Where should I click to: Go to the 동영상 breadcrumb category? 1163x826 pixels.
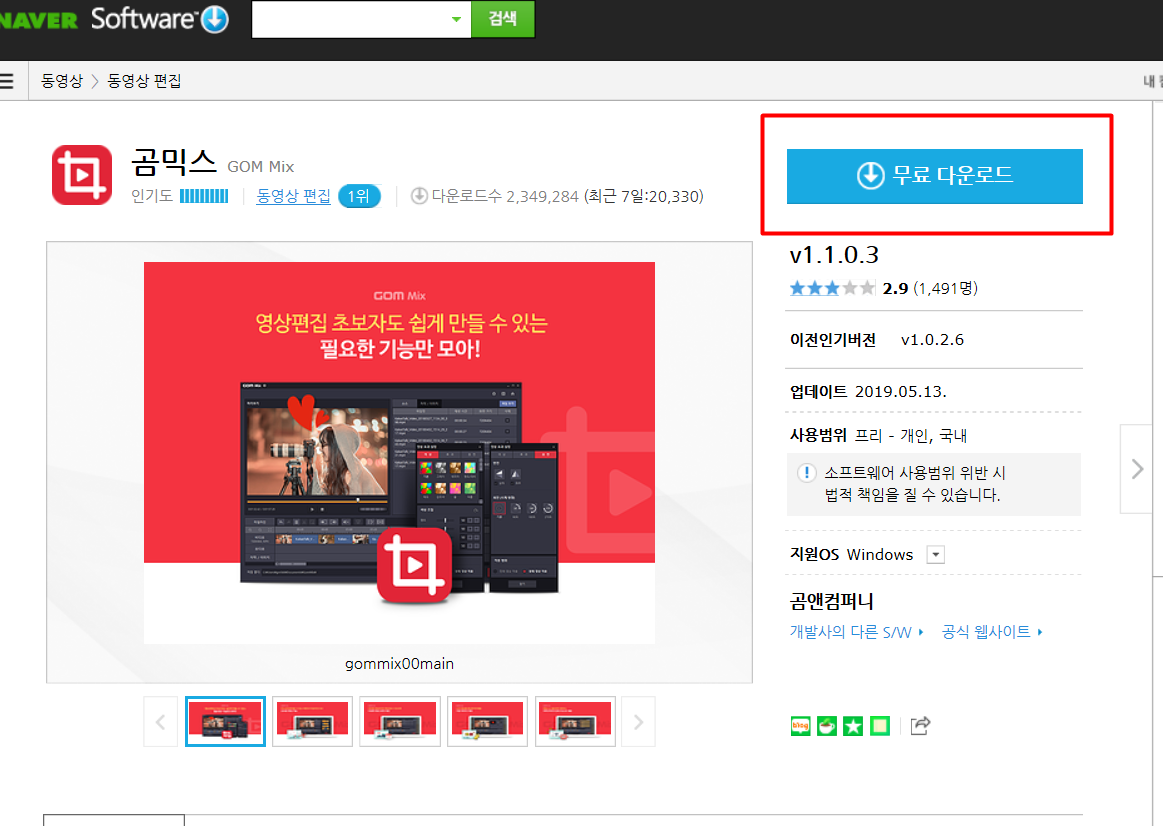[x=62, y=81]
